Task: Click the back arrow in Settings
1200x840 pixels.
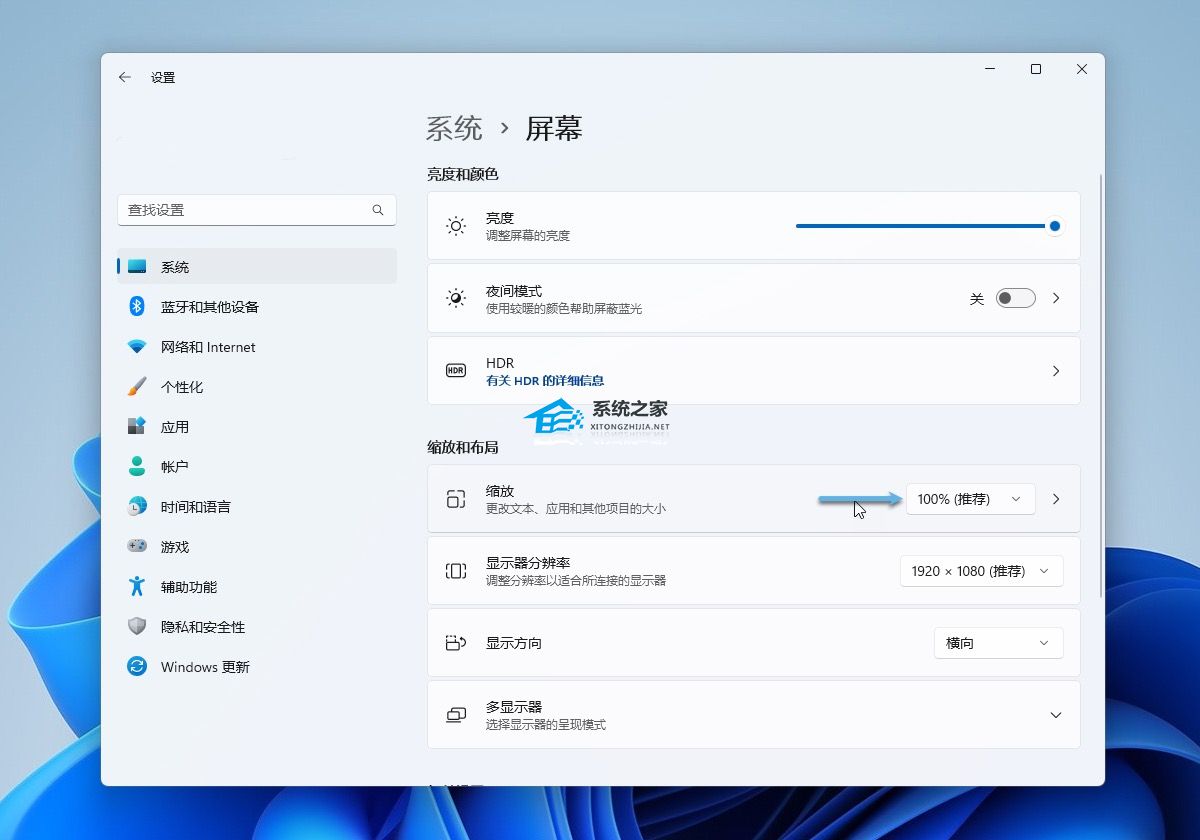Action: pos(124,77)
